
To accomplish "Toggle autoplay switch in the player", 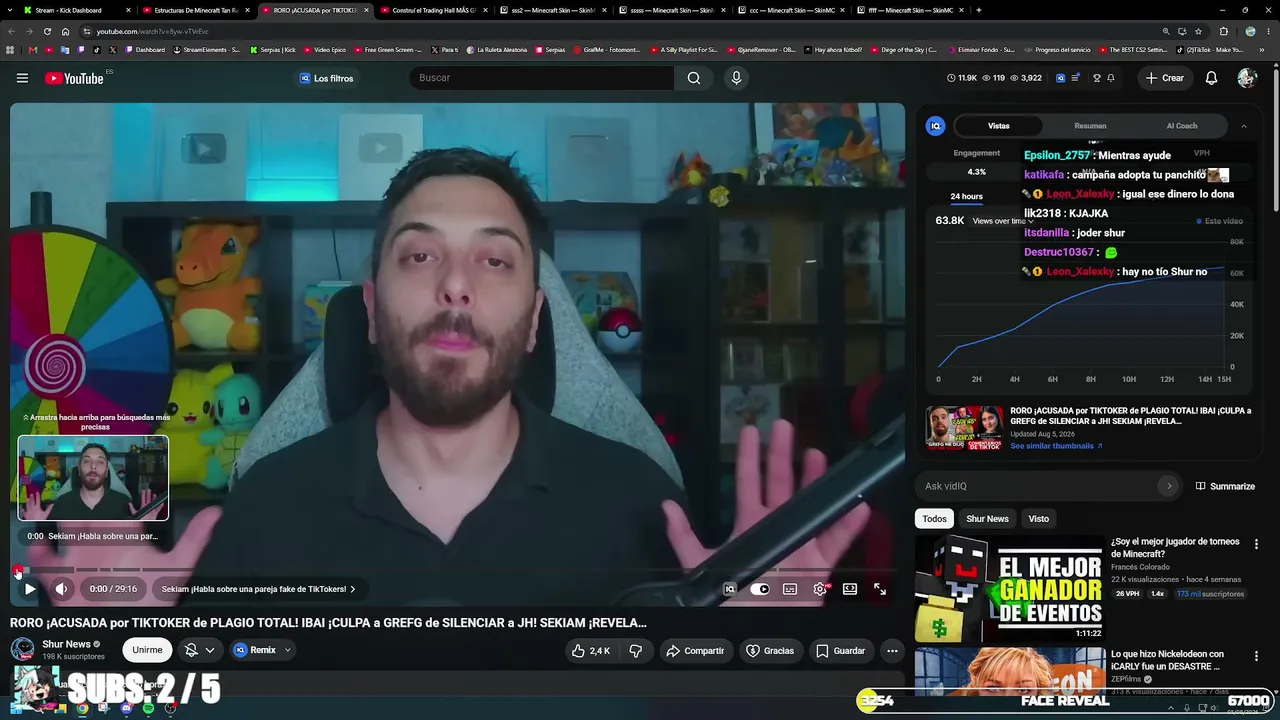I will coord(760,589).
